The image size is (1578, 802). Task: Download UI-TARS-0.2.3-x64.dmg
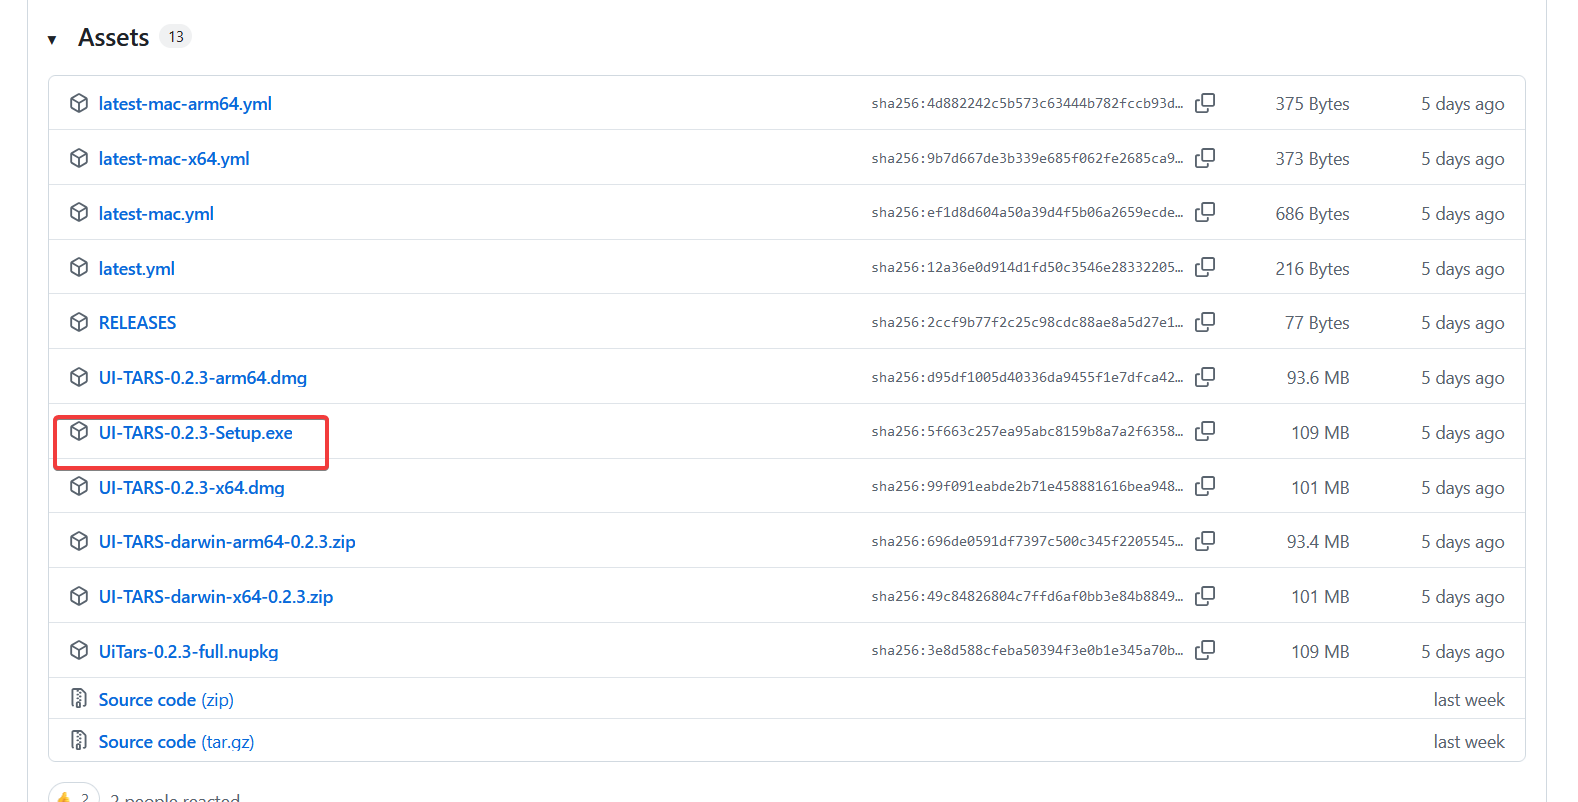click(x=192, y=488)
